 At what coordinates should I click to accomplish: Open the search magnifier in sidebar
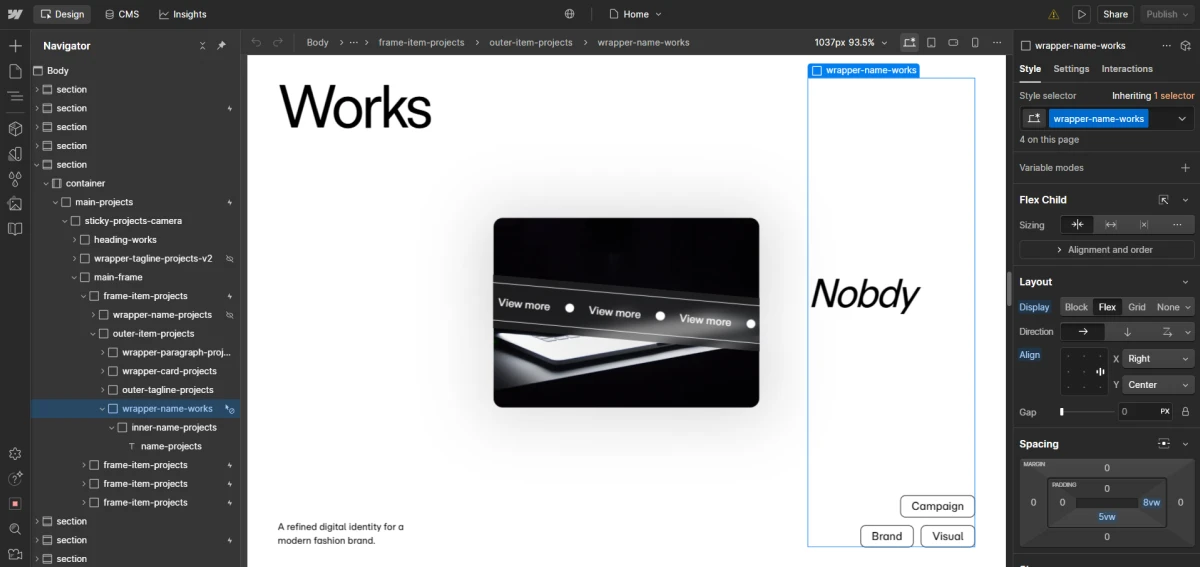tap(15, 529)
